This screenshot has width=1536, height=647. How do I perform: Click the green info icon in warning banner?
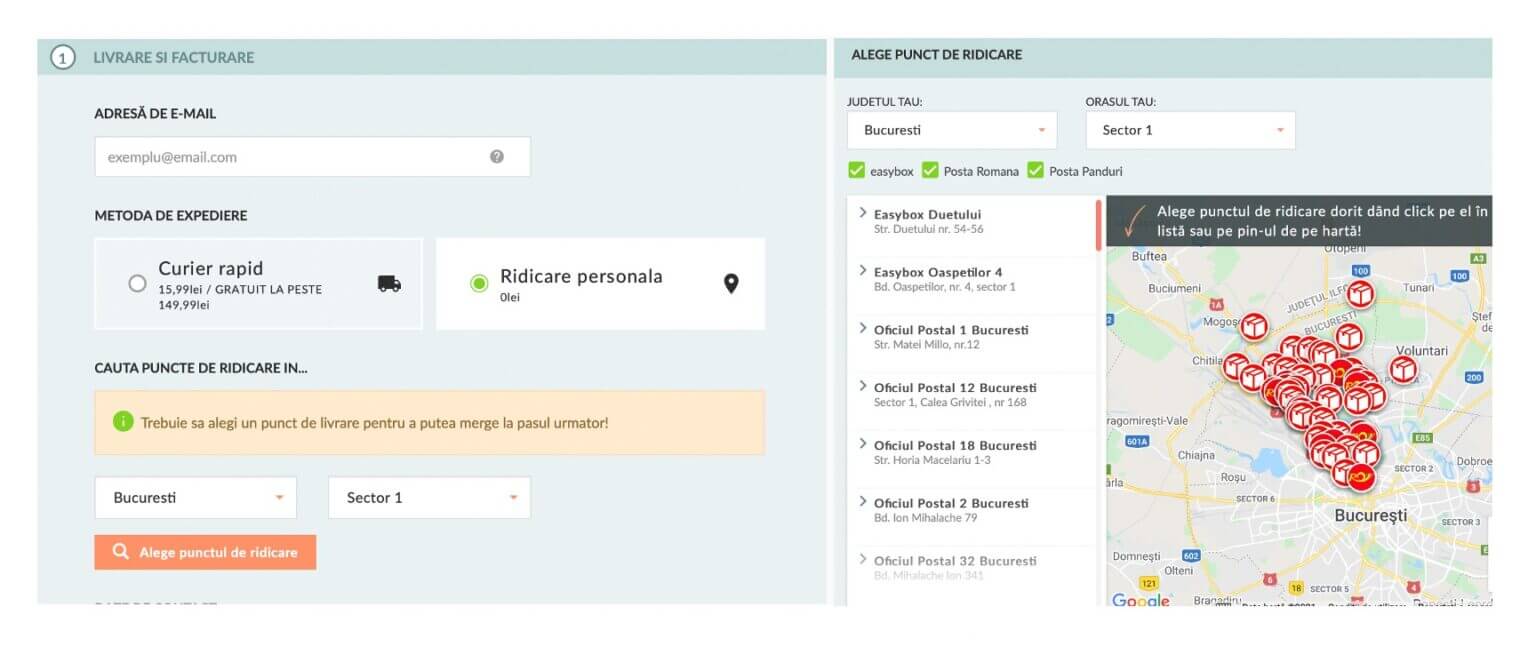coord(123,422)
